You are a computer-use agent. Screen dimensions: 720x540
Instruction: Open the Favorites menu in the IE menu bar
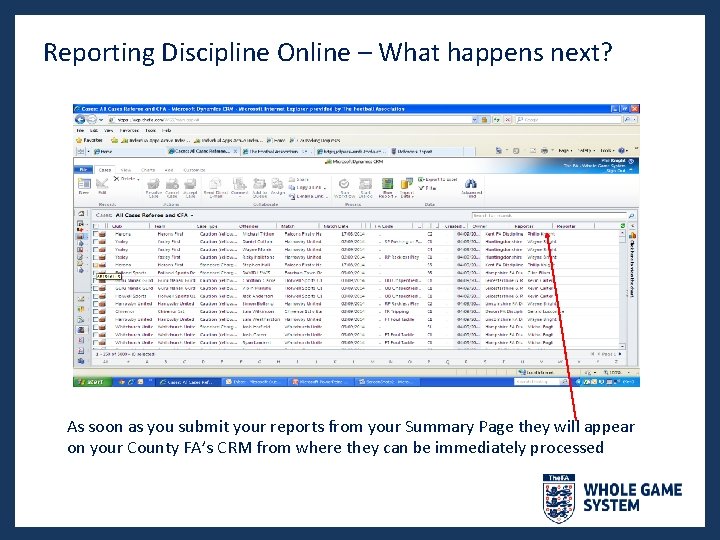[x=129, y=130]
